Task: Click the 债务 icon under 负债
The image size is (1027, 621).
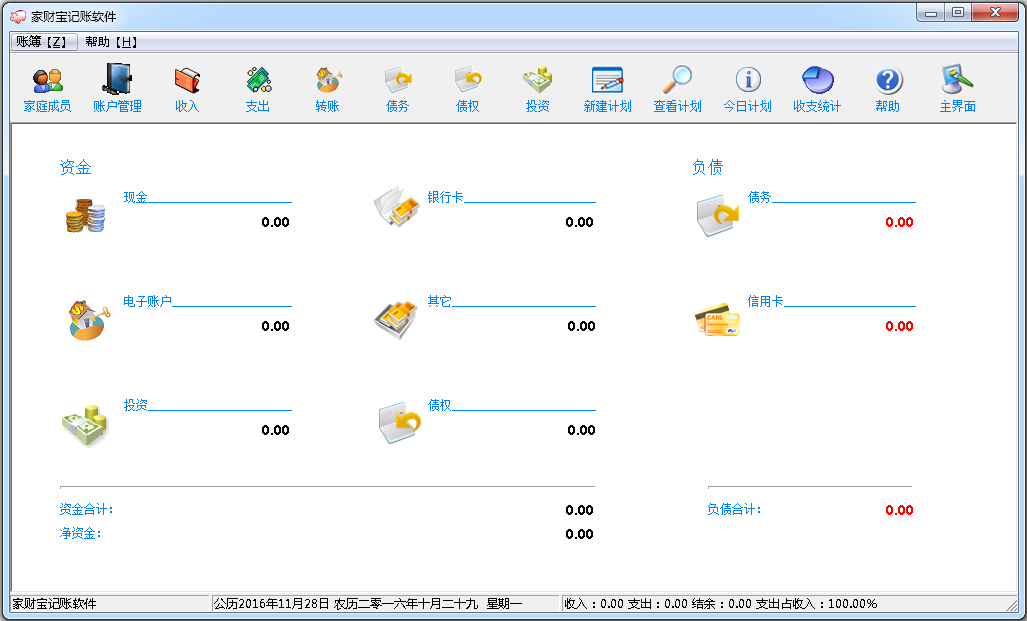Action: [718, 215]
